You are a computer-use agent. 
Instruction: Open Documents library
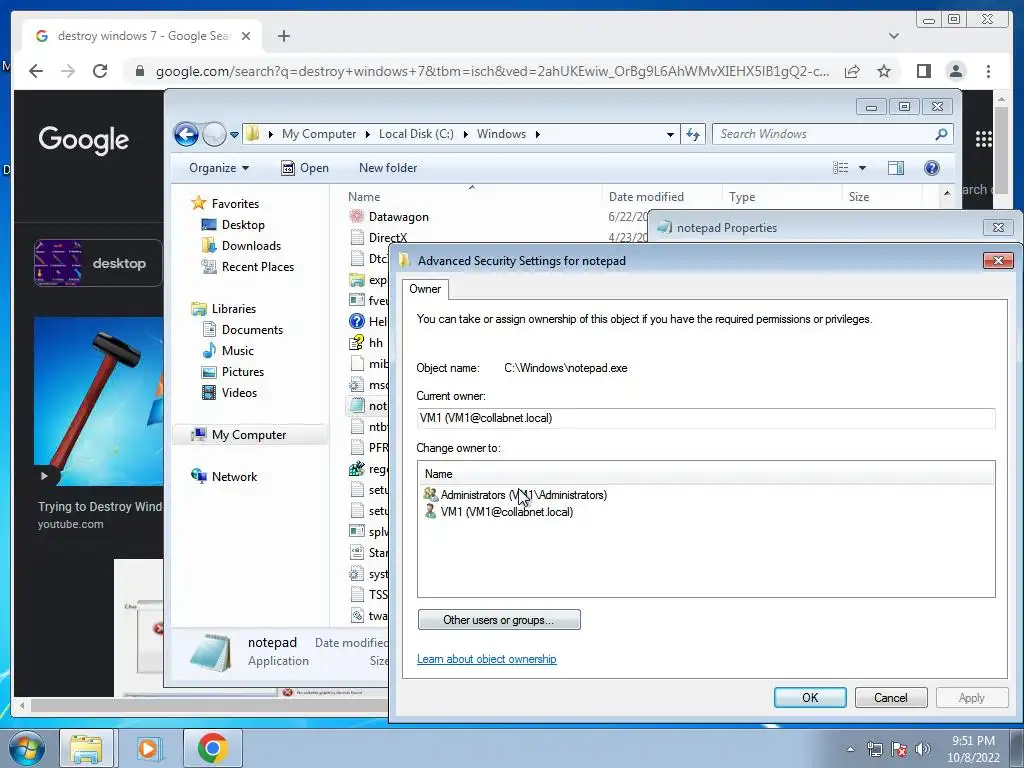click(252, 330)
